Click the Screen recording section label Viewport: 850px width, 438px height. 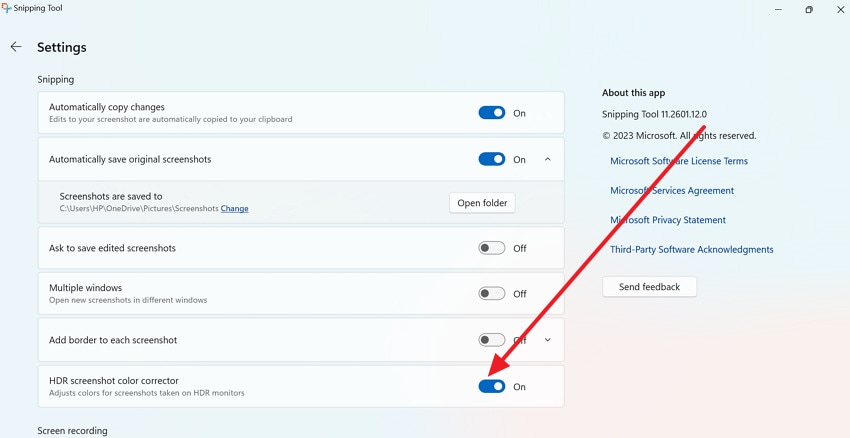pyautogui.click(x=72, y=431)
